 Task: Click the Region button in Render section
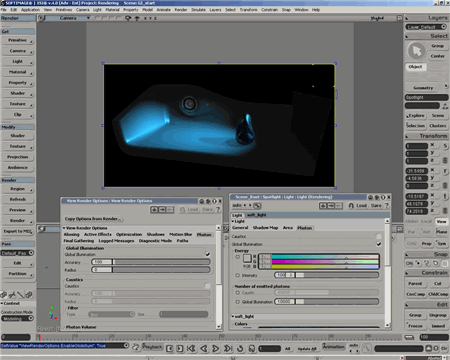[18, 189]
